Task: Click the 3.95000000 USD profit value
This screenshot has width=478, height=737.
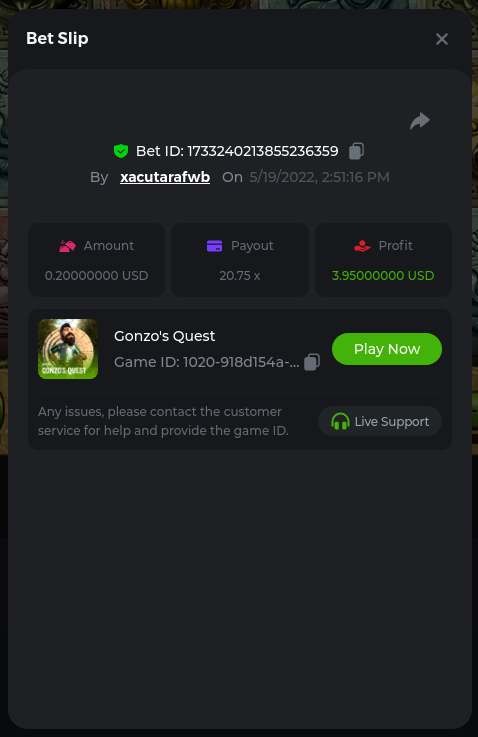Action: tap(383, 275)
